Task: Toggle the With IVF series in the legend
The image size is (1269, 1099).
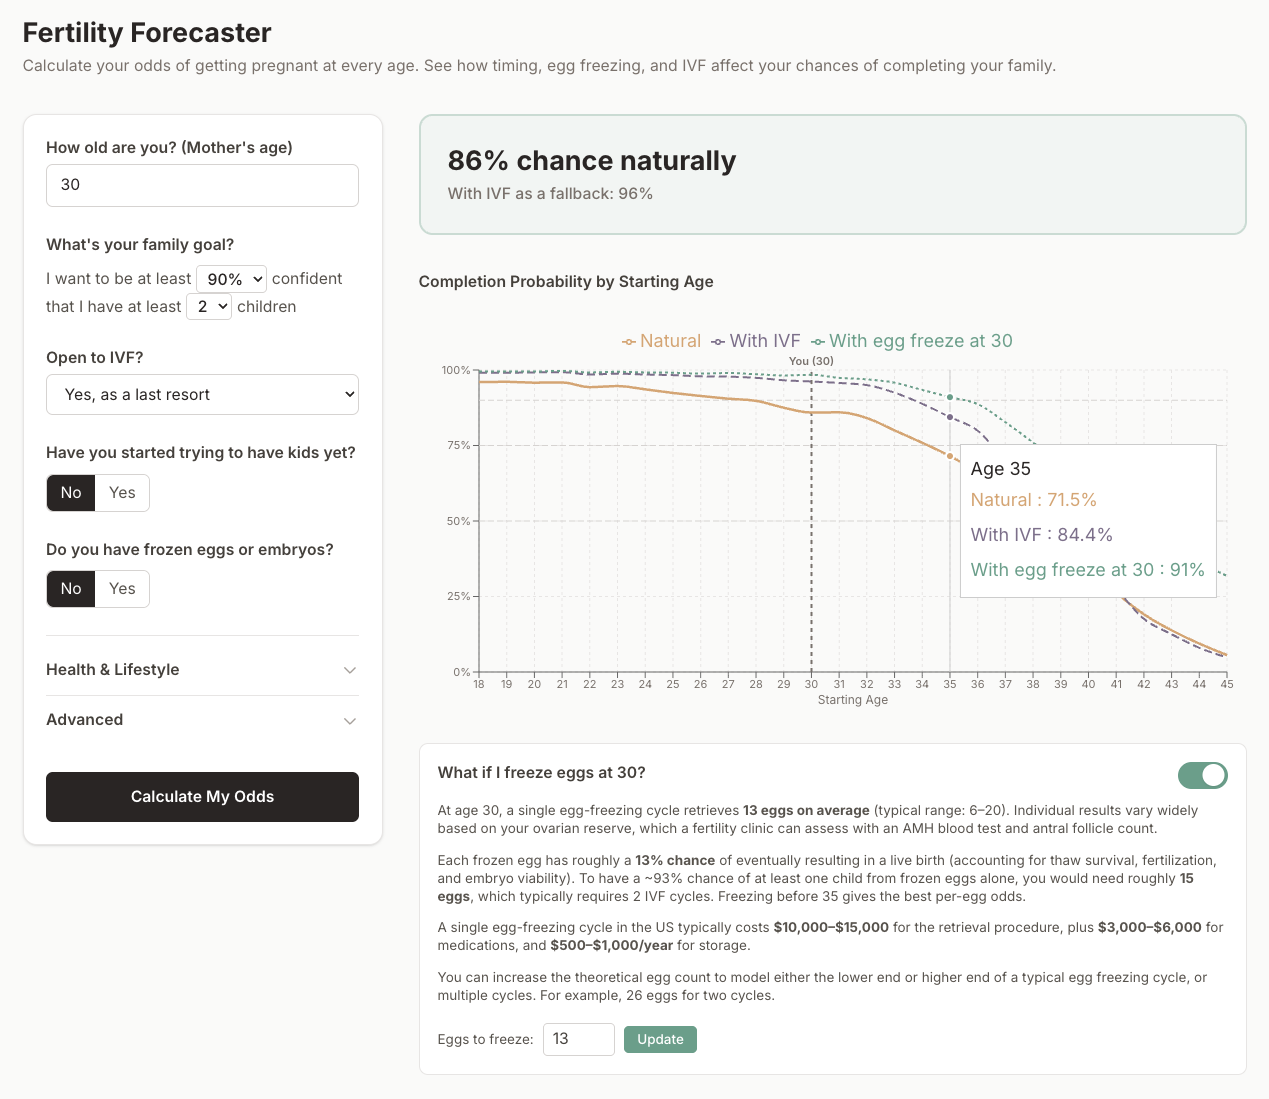Action: point(755,341)
